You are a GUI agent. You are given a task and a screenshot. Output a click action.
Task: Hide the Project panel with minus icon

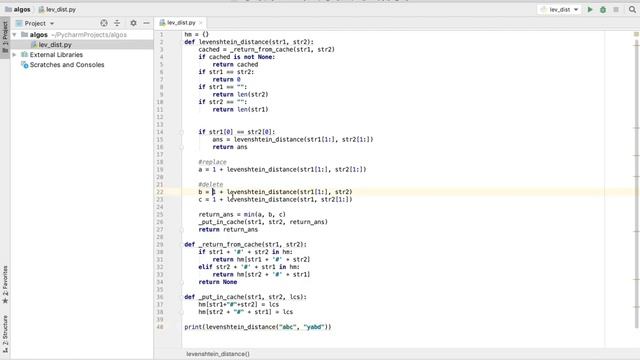[147, 23]
